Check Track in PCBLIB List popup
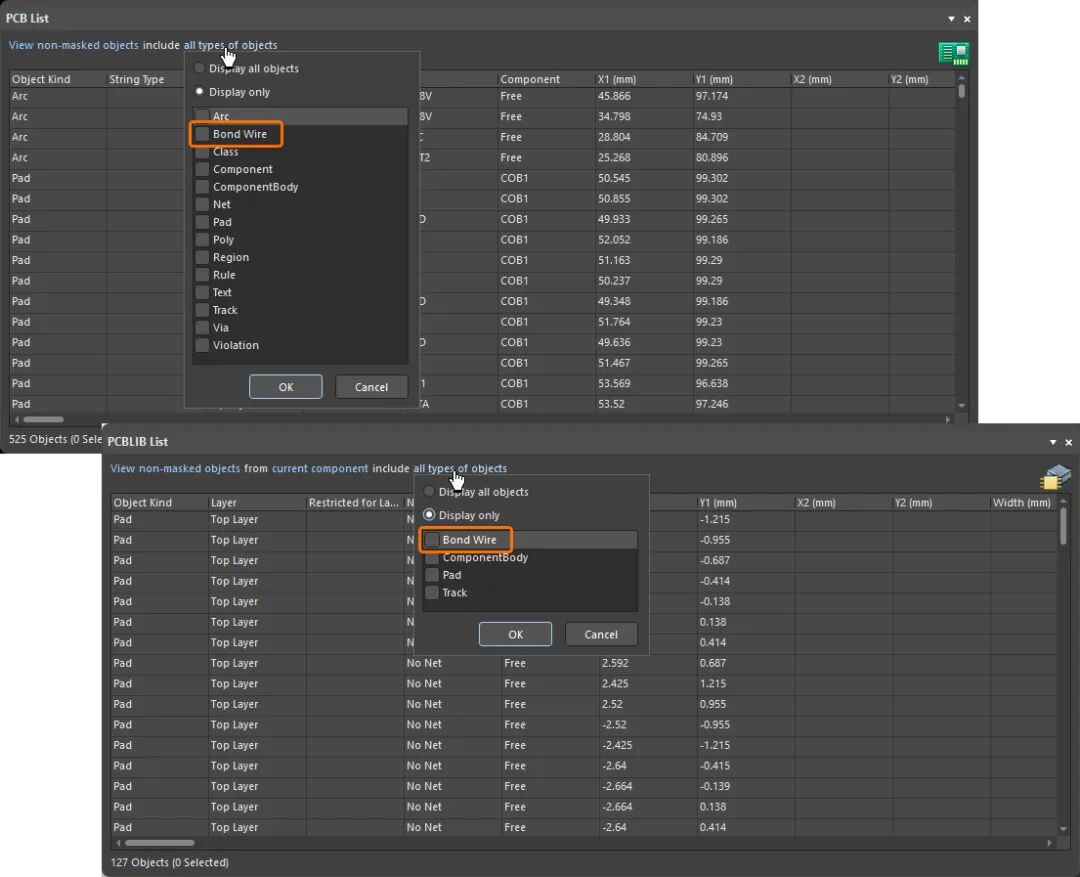The height and width of the screenshot is (877, 1080). [x=432, y=593]
